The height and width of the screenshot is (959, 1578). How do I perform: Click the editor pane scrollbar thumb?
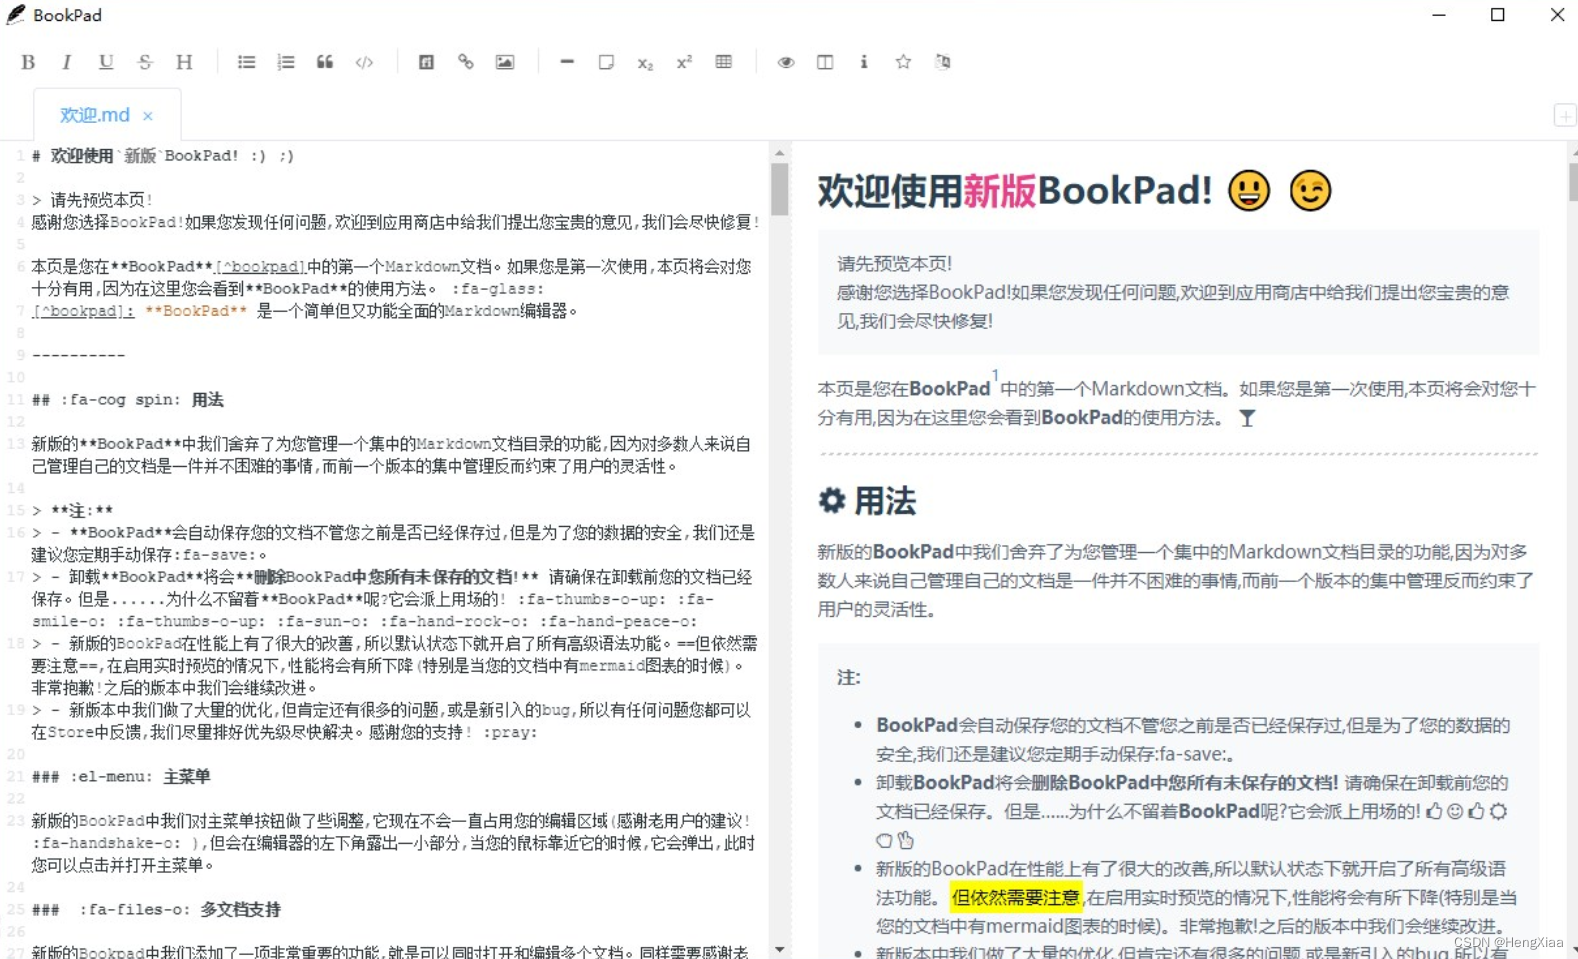point(779,189)
